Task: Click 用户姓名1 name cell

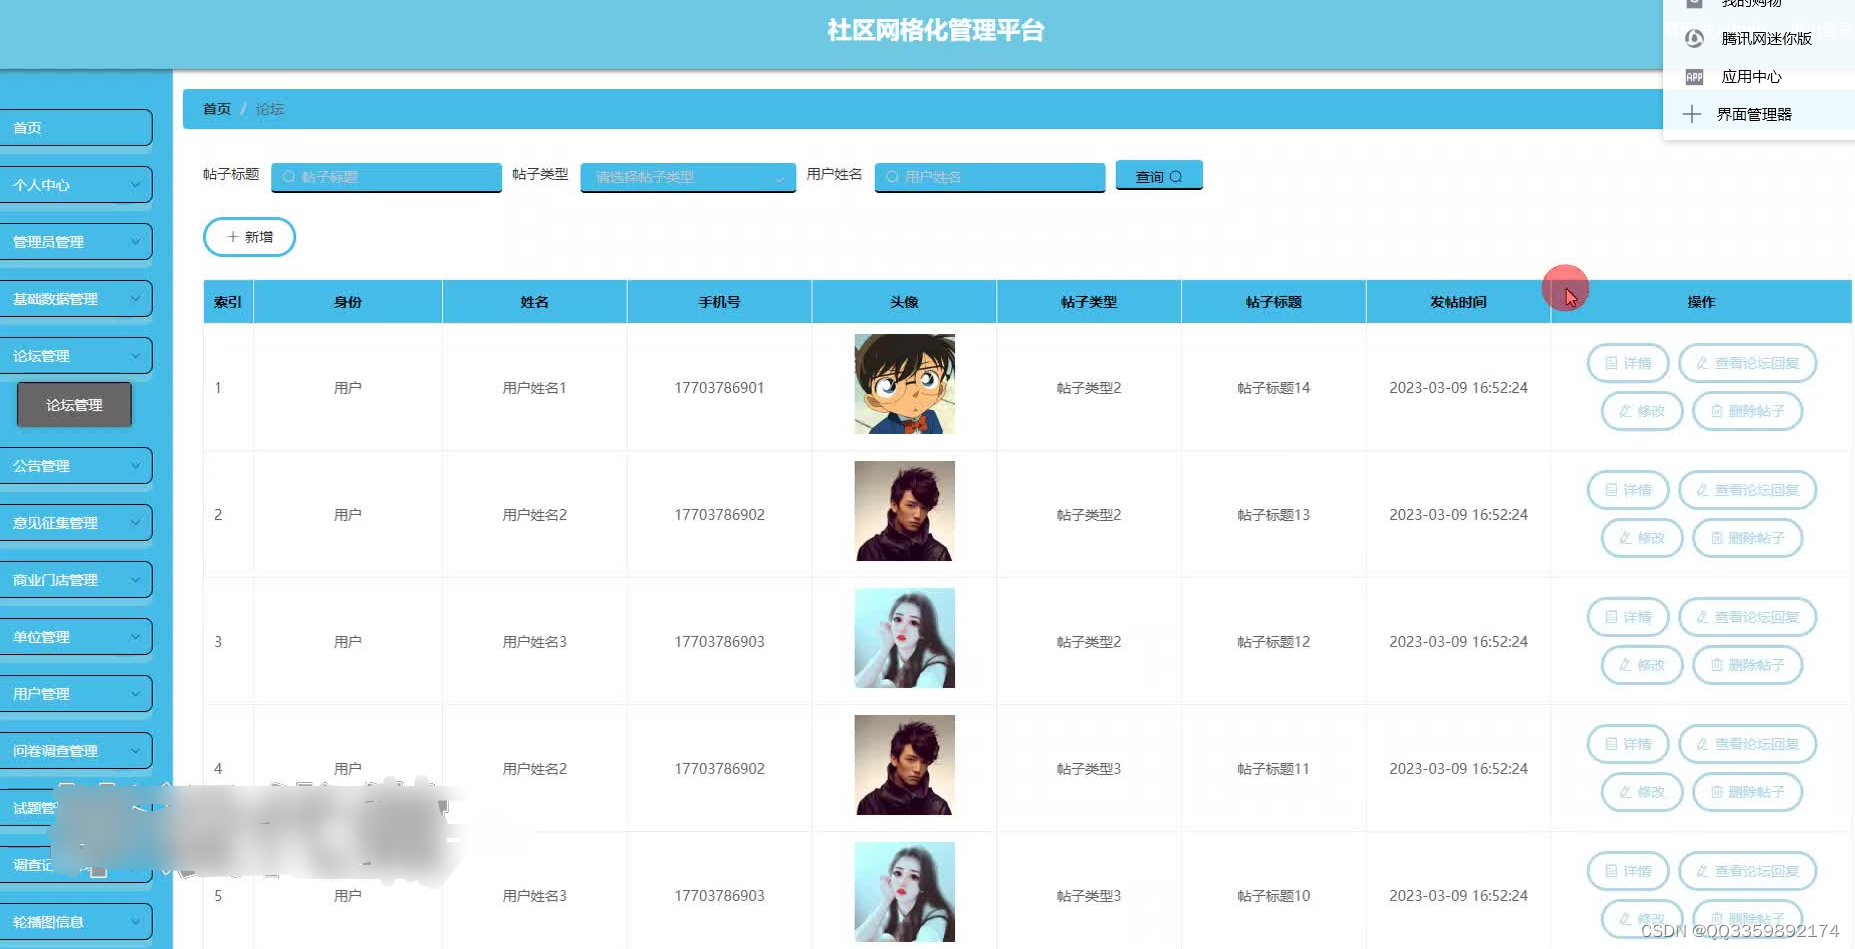Action: tap(534, 388)
